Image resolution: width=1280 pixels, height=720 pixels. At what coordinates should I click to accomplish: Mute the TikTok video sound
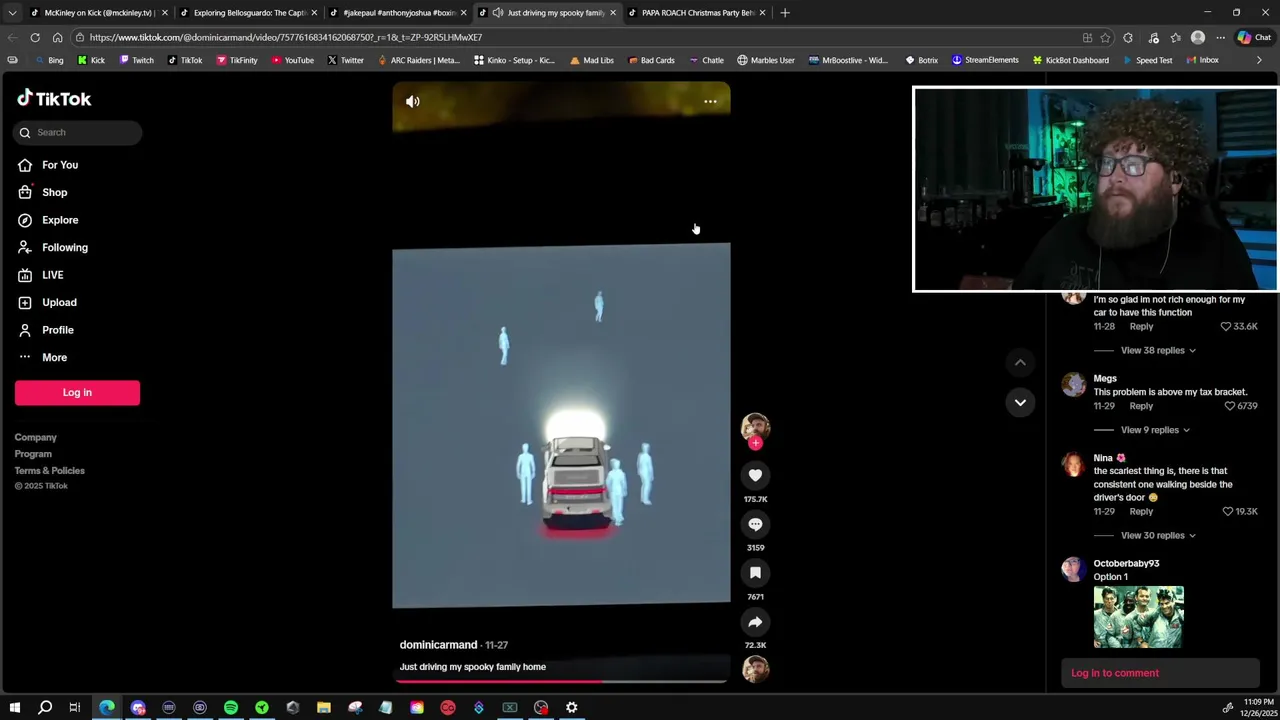point(412,101)
